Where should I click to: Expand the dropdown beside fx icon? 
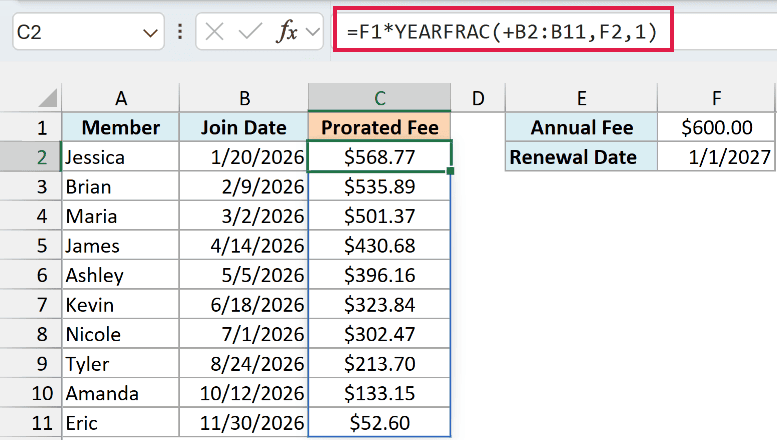click(x=313, y=32)
